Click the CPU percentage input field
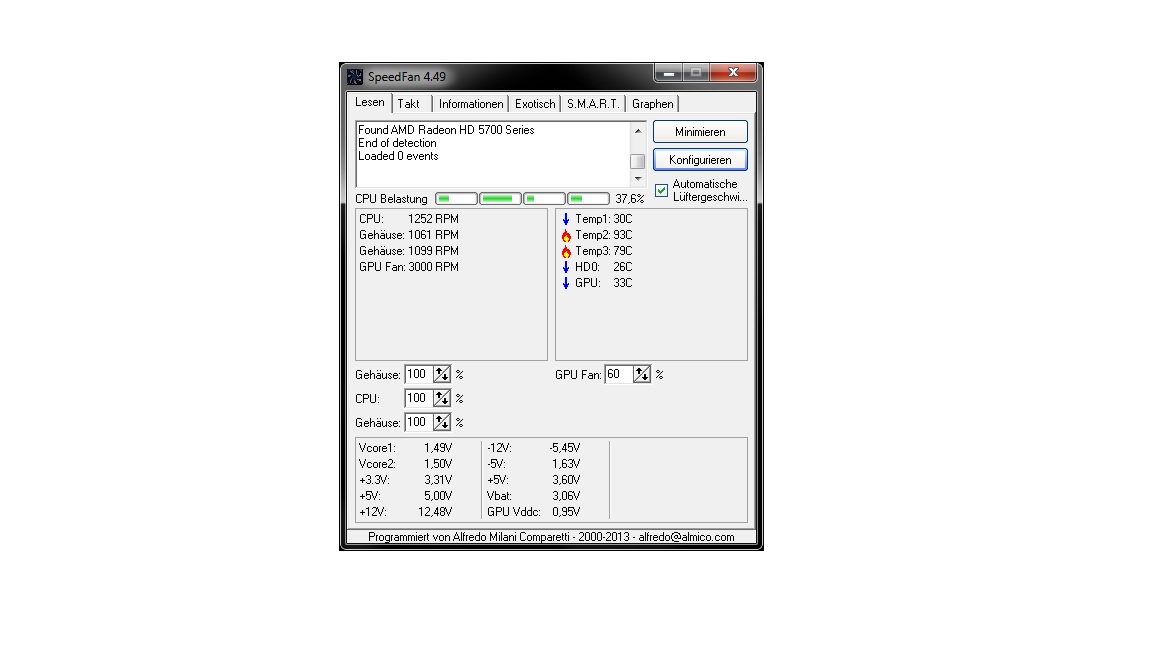This screenshot has height=648, width=1152. (x=419, y=398)
